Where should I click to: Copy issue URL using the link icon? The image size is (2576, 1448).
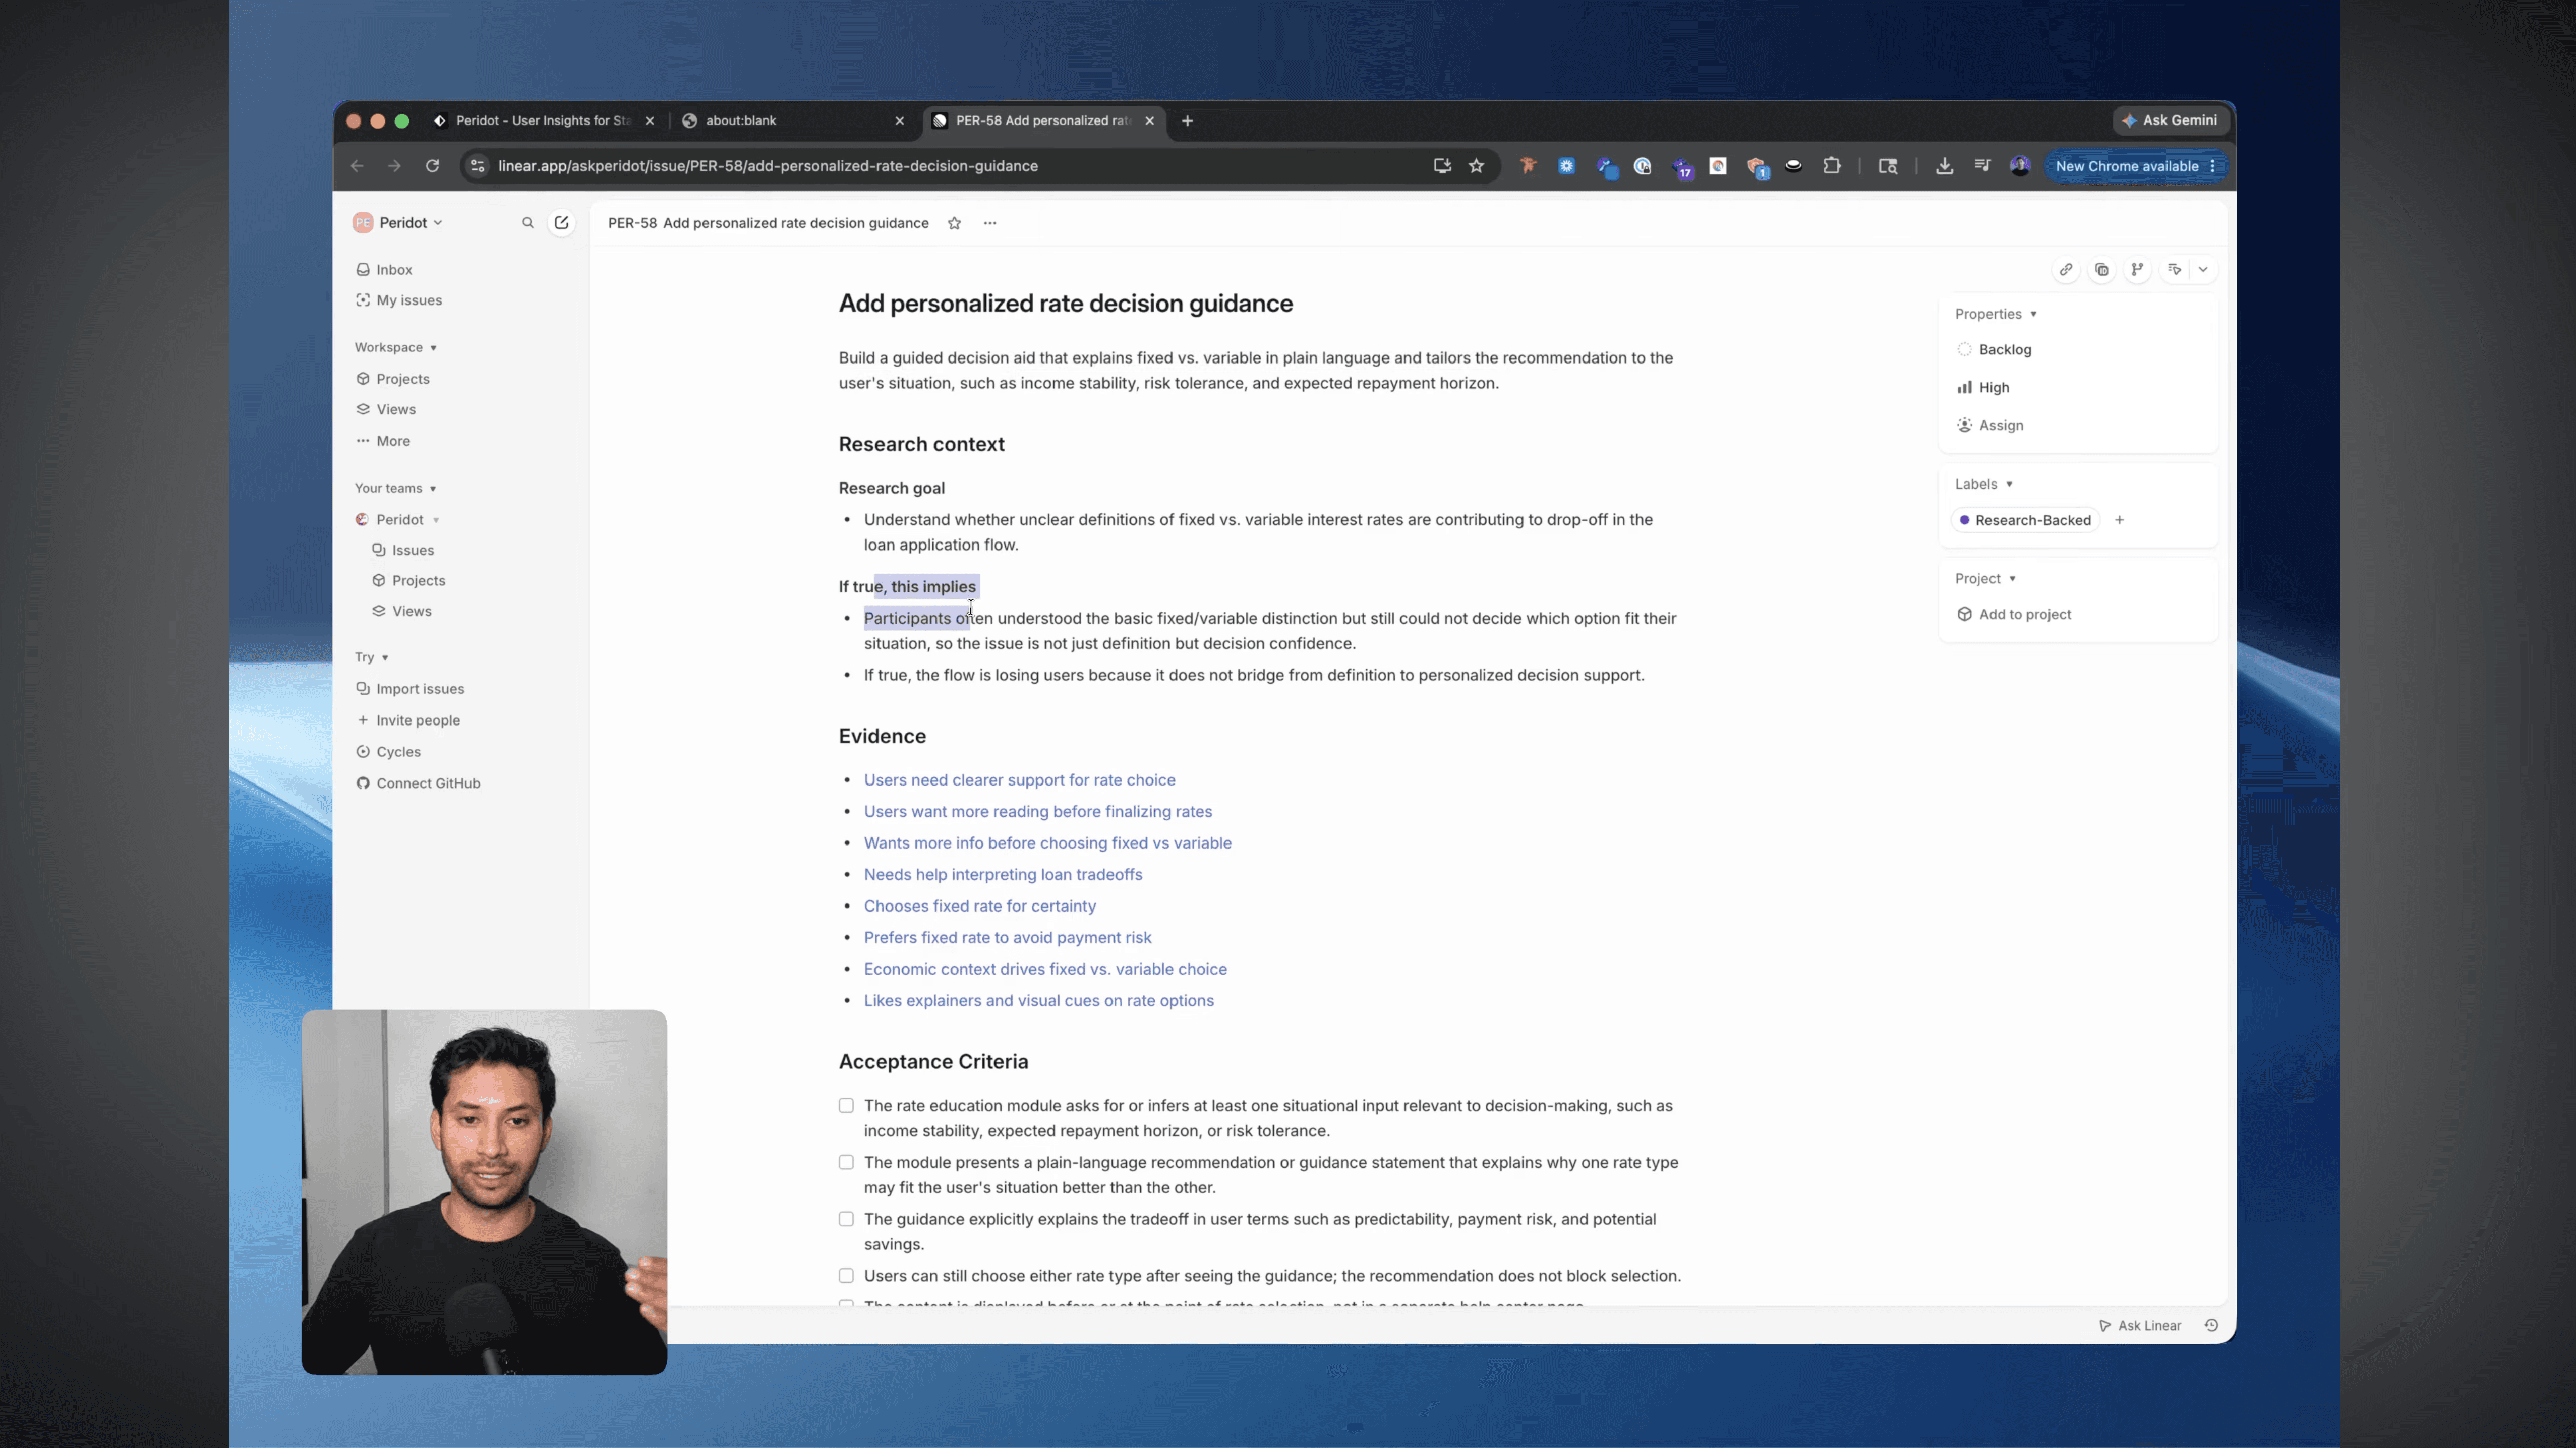click(2066, 269)
